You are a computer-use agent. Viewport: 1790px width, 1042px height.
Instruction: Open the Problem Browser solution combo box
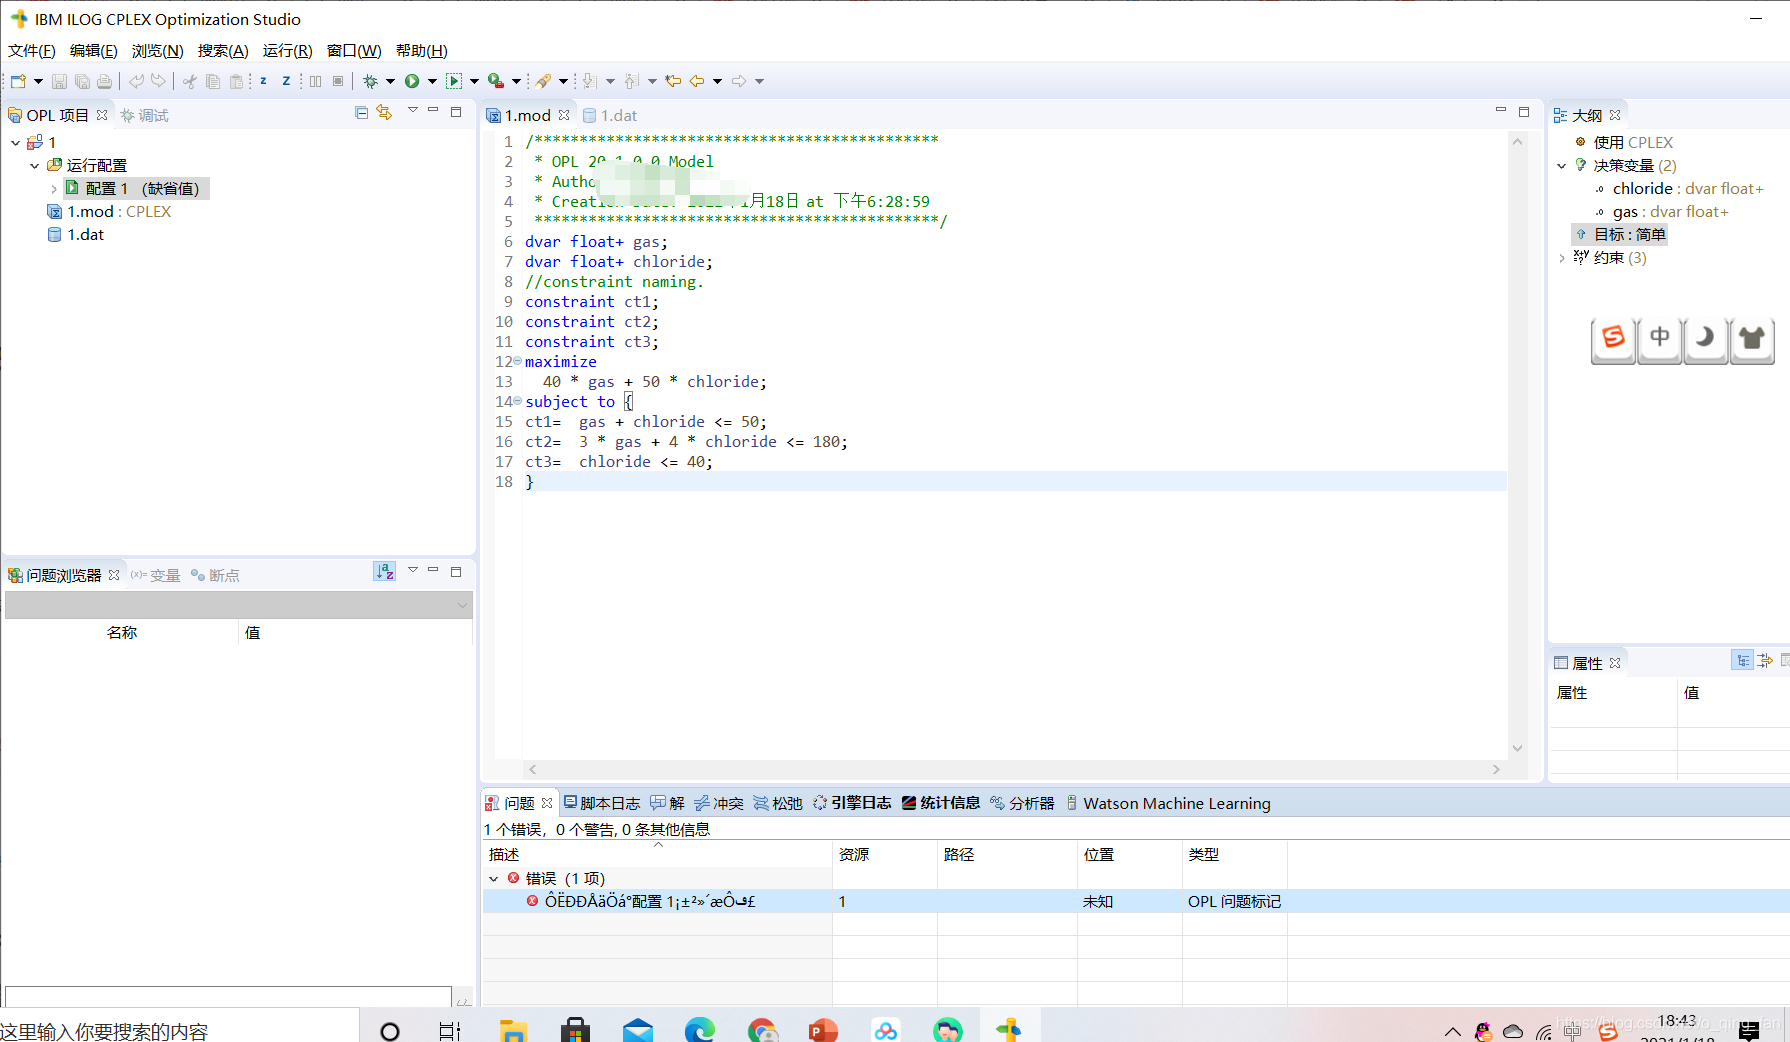[x=238, y=605]
